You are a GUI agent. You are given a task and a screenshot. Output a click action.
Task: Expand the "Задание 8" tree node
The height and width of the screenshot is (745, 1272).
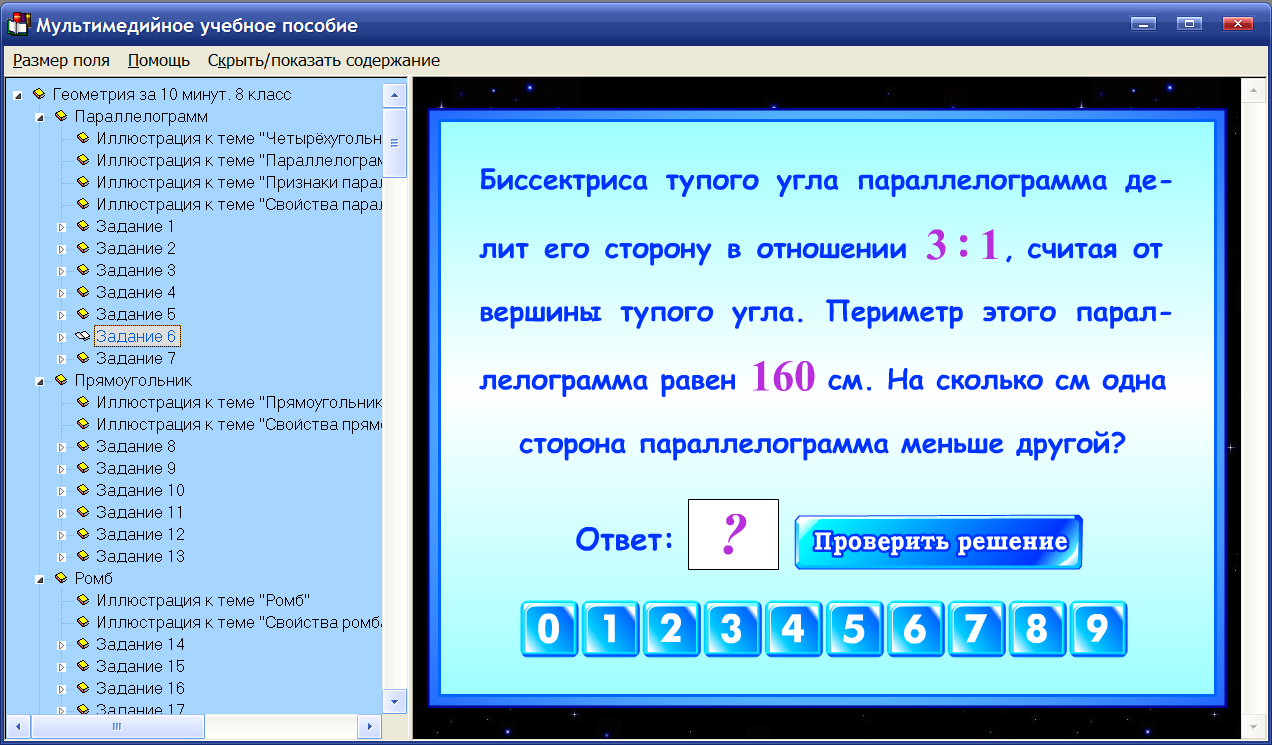coord(62,446)
